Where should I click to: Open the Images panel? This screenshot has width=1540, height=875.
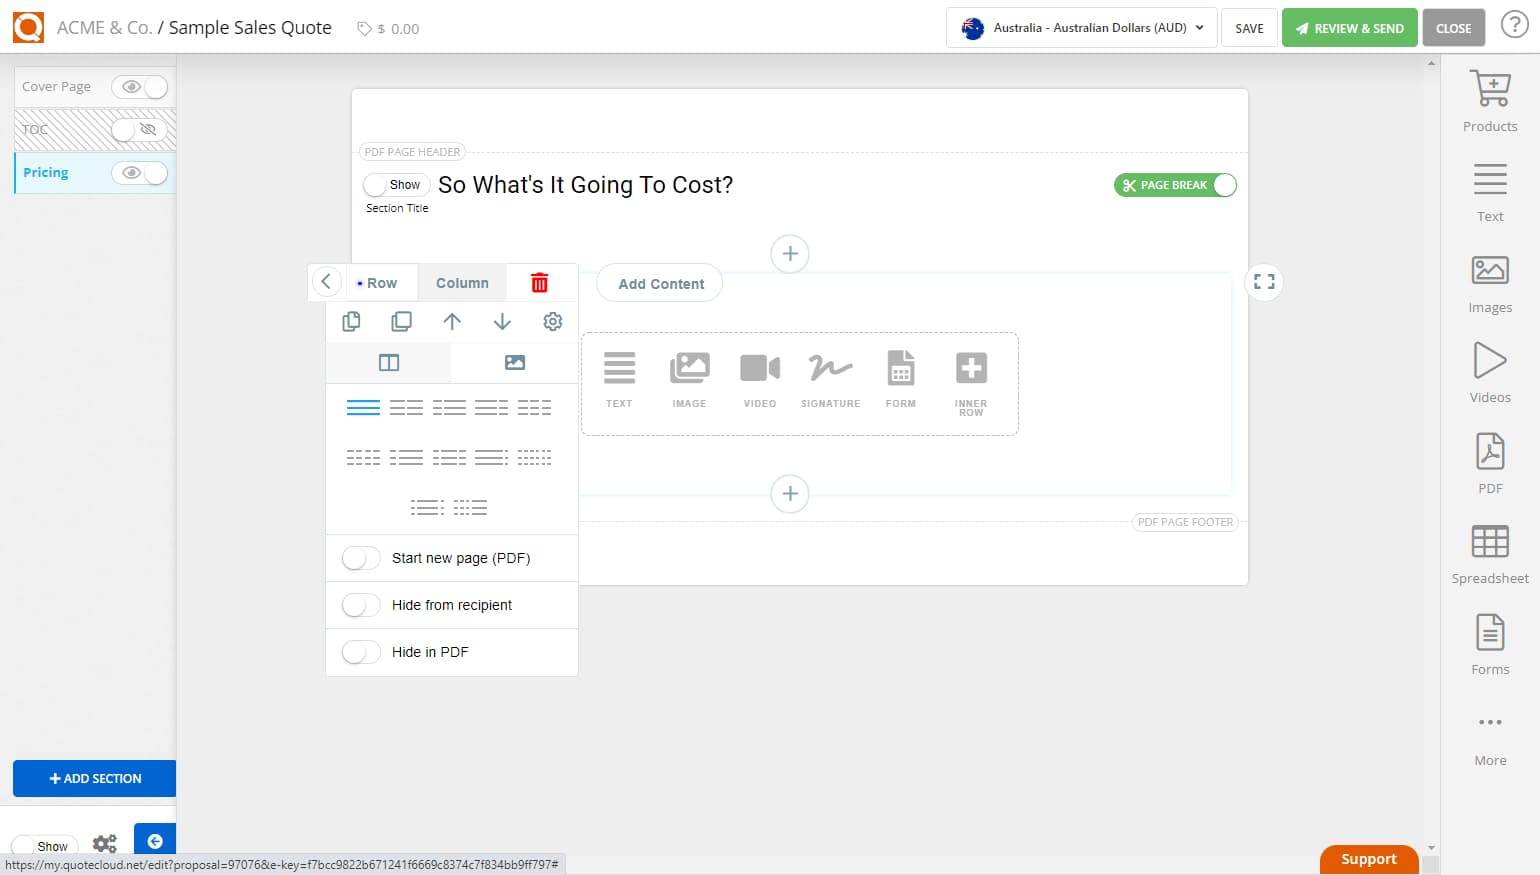[1489, 283]
